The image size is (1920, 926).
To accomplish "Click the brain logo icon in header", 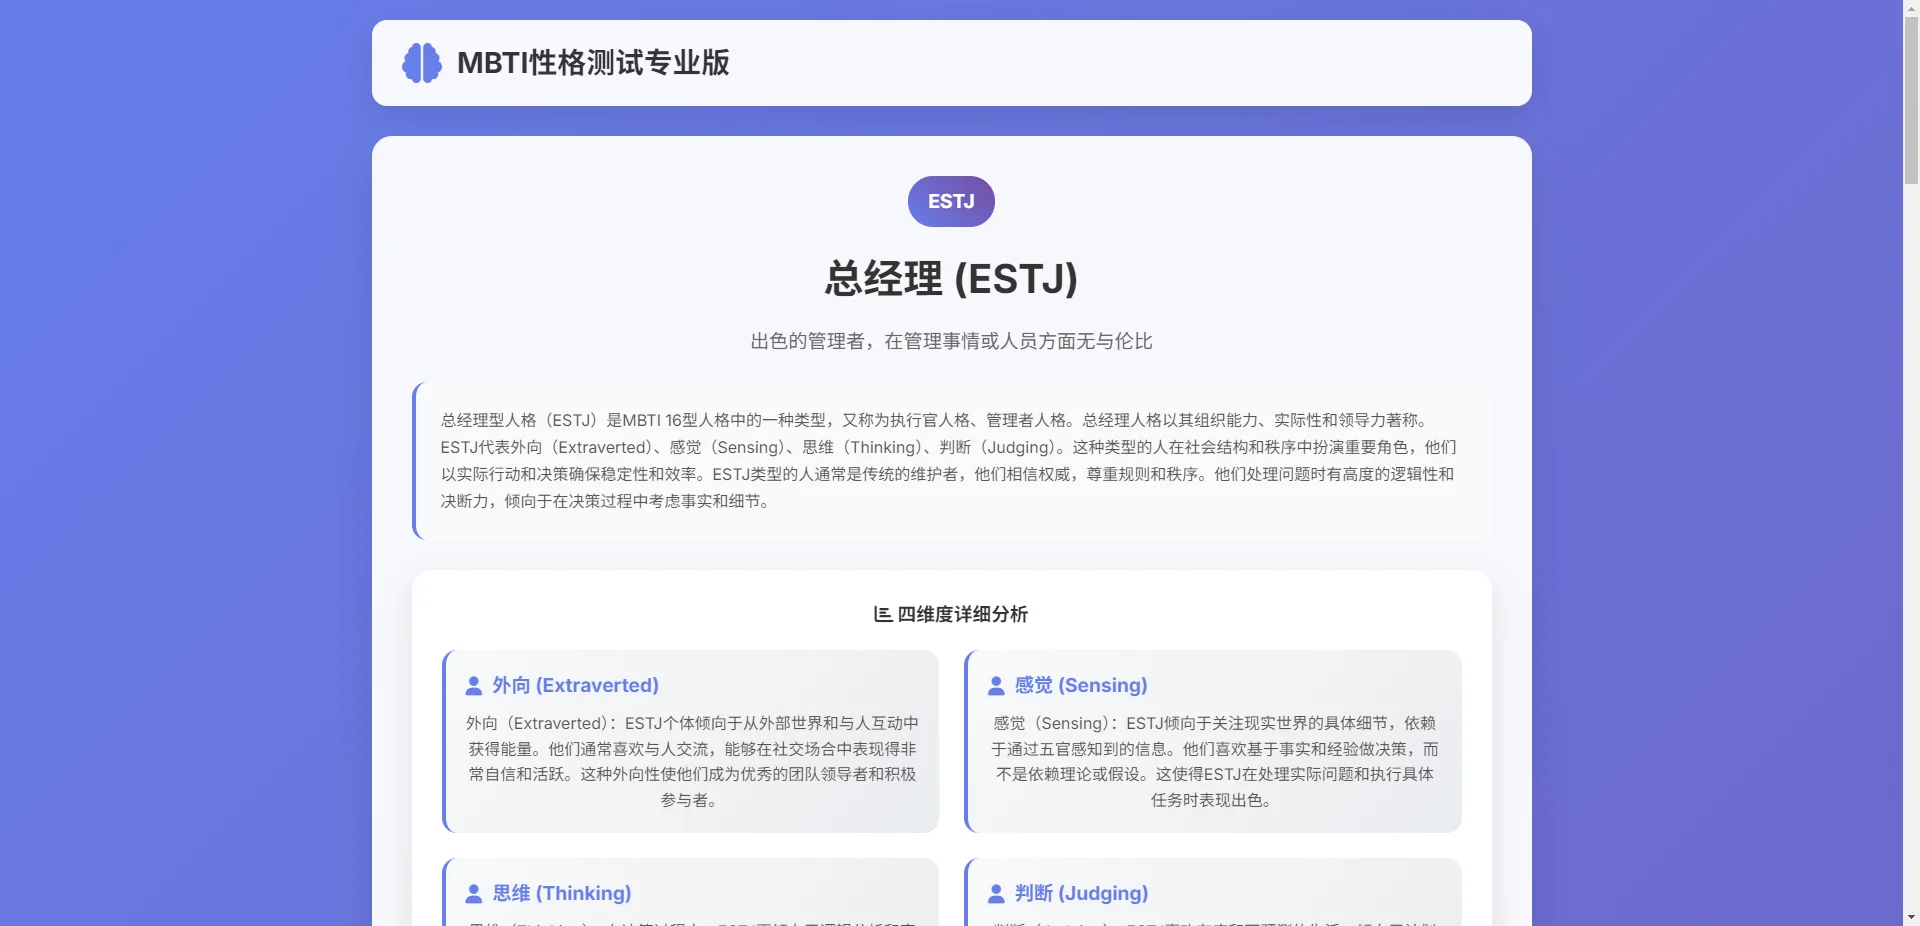I will click(422, 63).
